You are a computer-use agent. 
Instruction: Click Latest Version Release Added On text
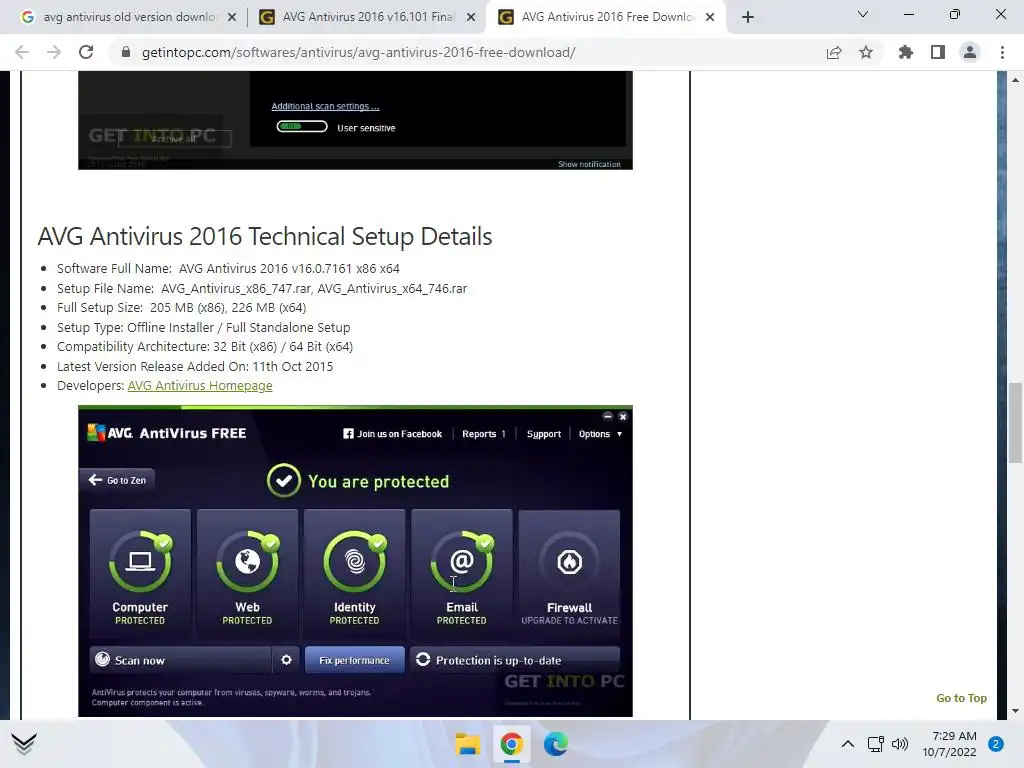click(195, 366)
